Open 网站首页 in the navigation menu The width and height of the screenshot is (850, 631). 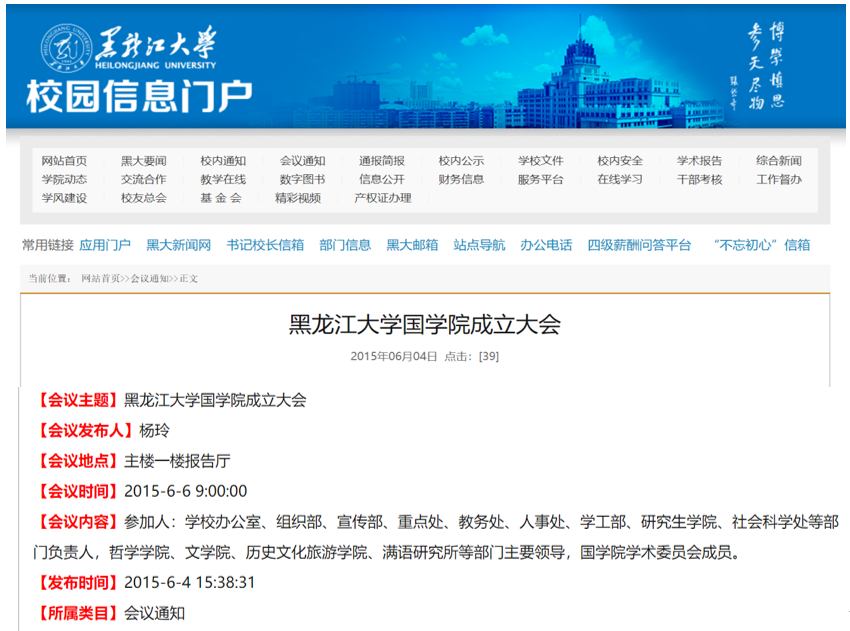65,161
